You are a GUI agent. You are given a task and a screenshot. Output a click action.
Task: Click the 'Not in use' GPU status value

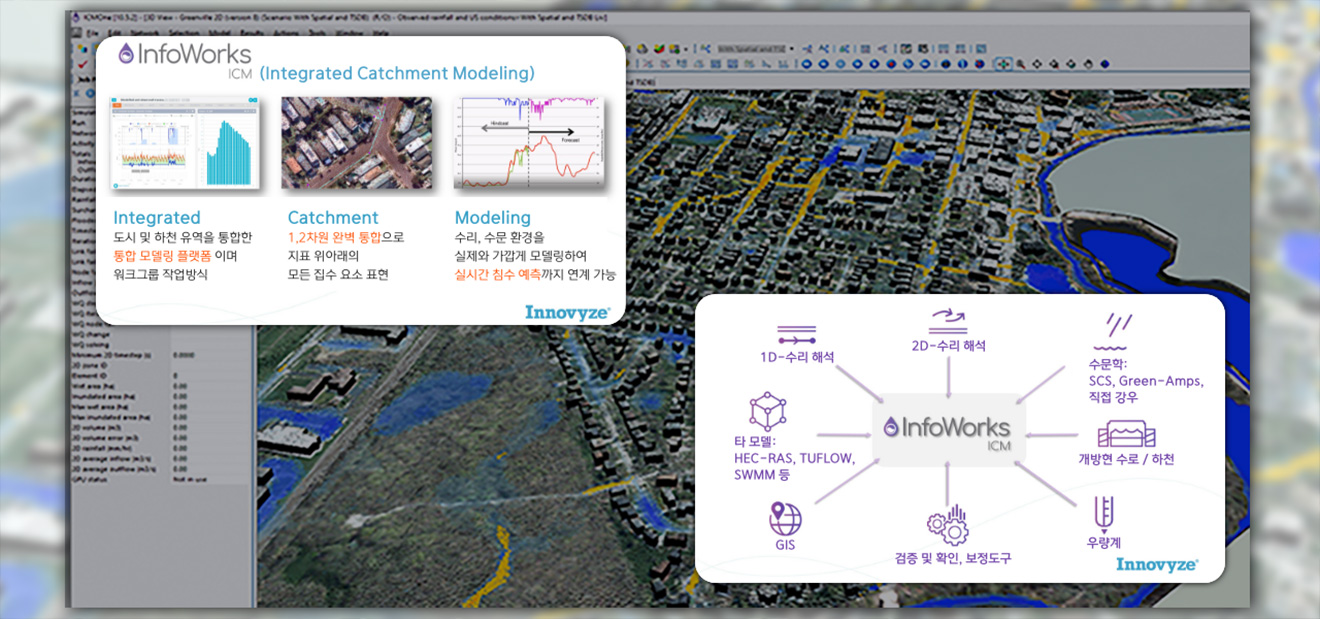pyautogui.click(x=190, y=479)
